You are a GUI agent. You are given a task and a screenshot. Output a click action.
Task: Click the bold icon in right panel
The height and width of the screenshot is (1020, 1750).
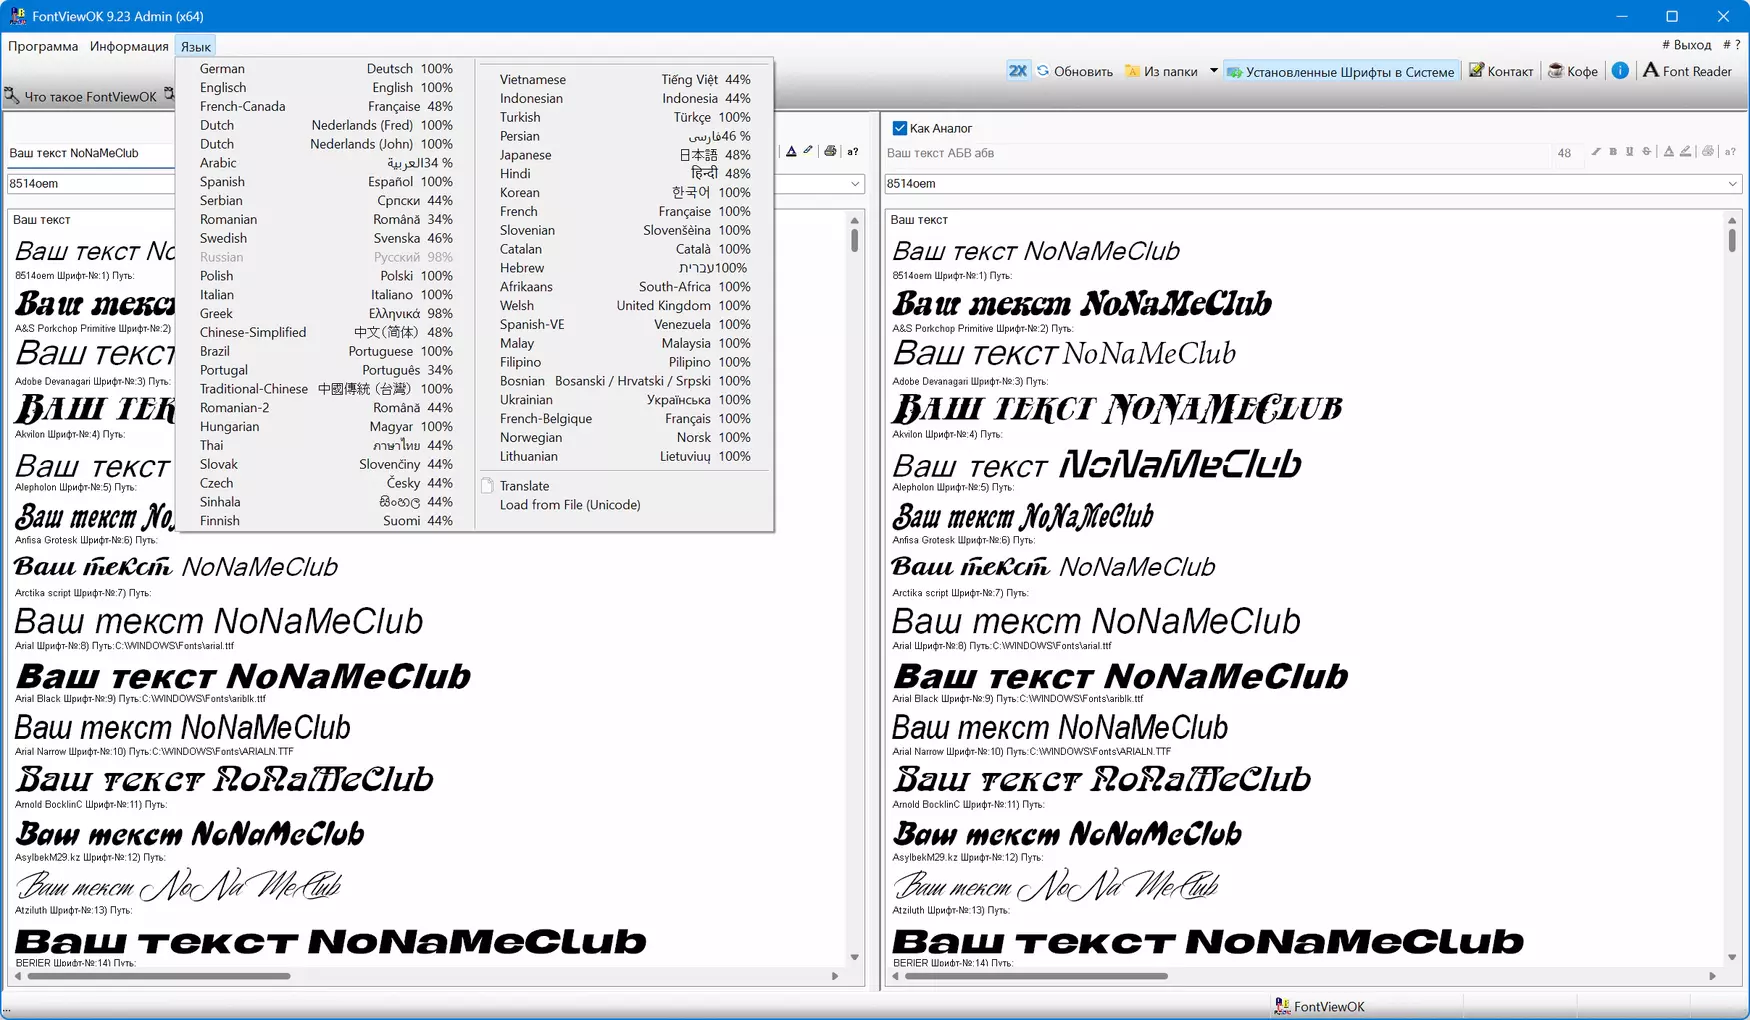tap(1613, 152)
